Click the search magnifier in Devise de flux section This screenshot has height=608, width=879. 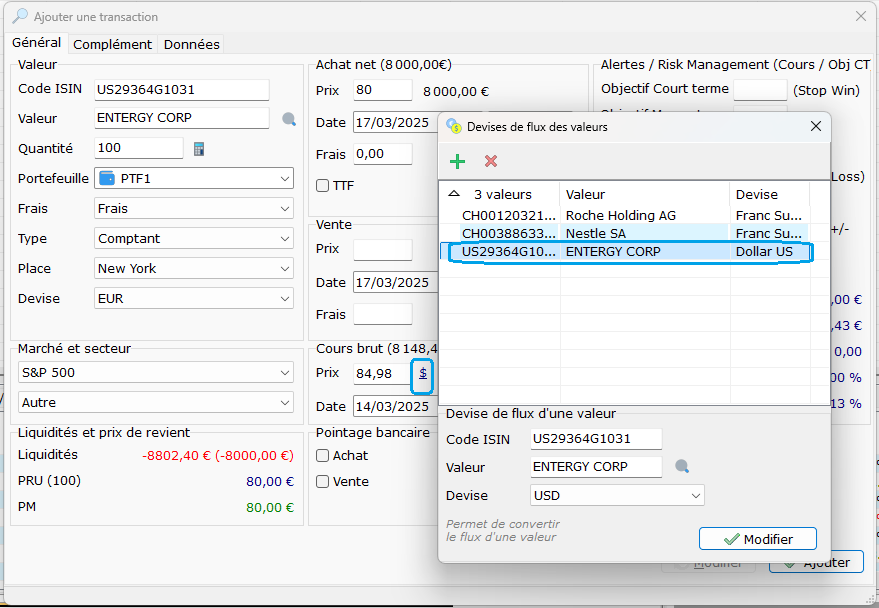682,466
